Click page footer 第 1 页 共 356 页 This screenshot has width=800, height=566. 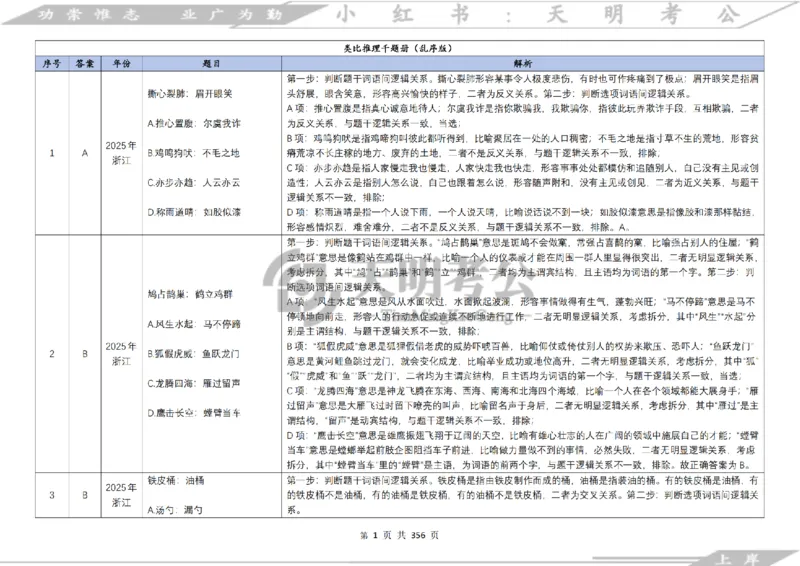click(399, 535)
